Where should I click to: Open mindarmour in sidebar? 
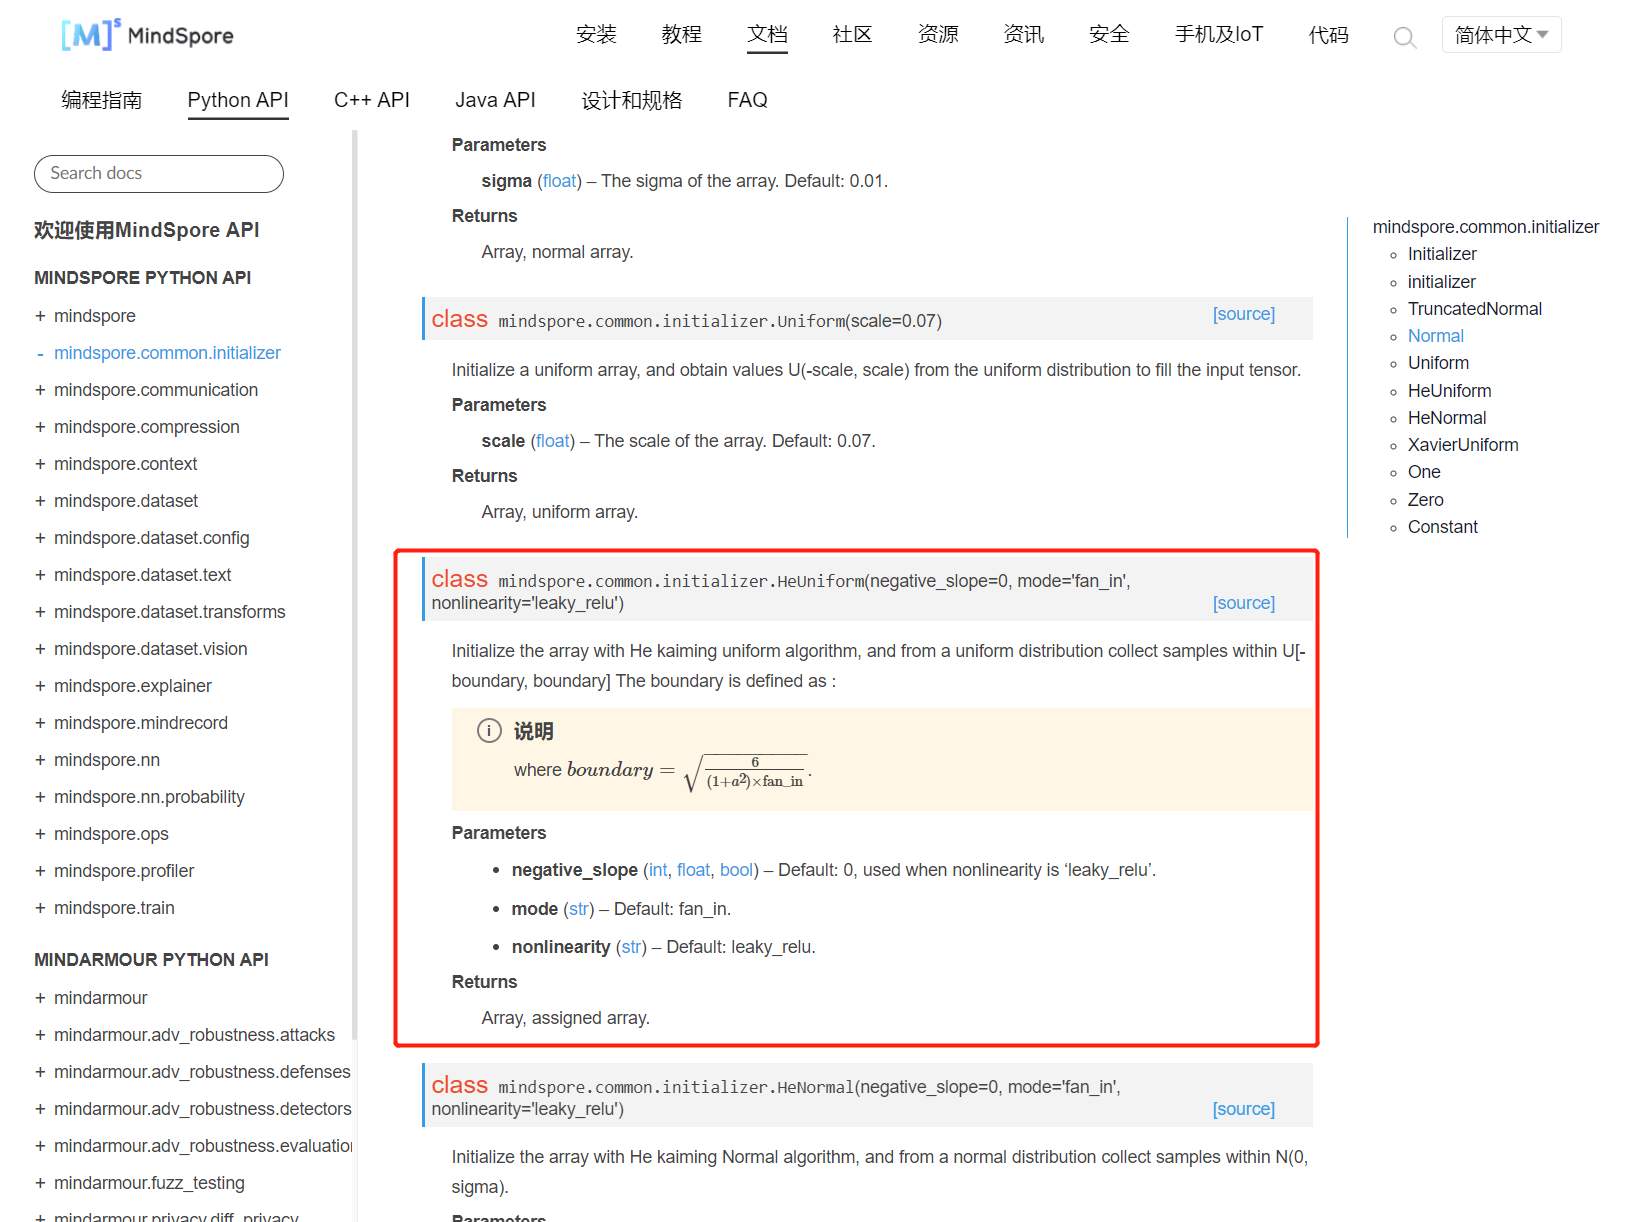(x=101, y=998)
